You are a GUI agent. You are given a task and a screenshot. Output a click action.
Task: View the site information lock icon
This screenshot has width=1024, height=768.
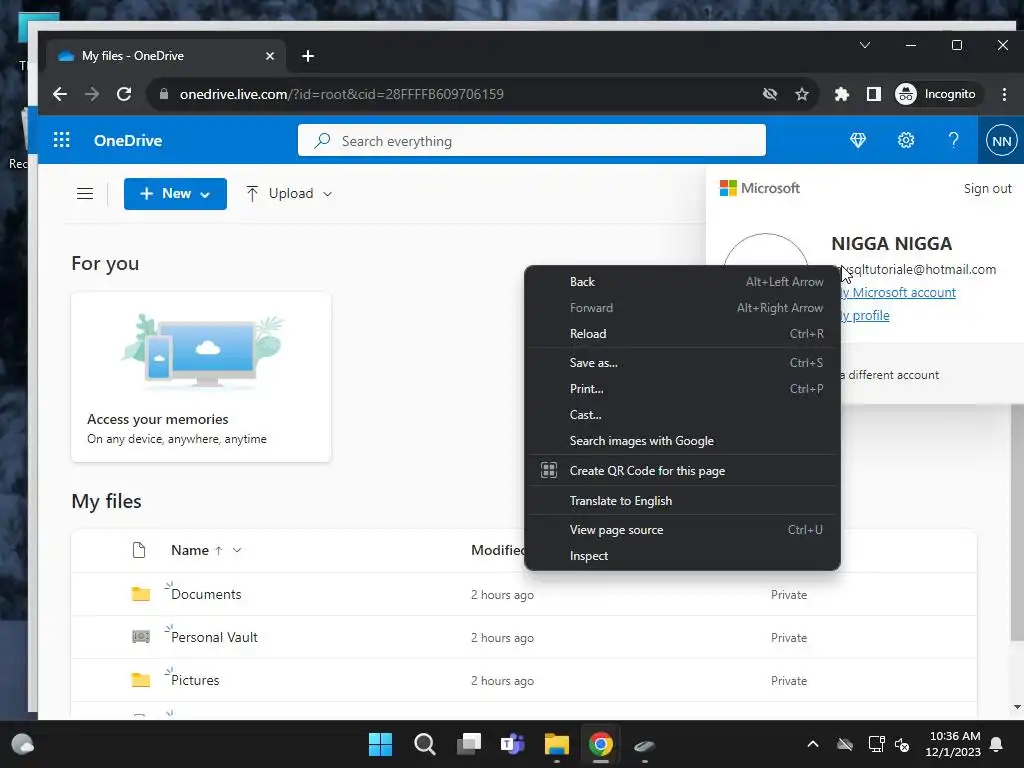tap(163, 94)
